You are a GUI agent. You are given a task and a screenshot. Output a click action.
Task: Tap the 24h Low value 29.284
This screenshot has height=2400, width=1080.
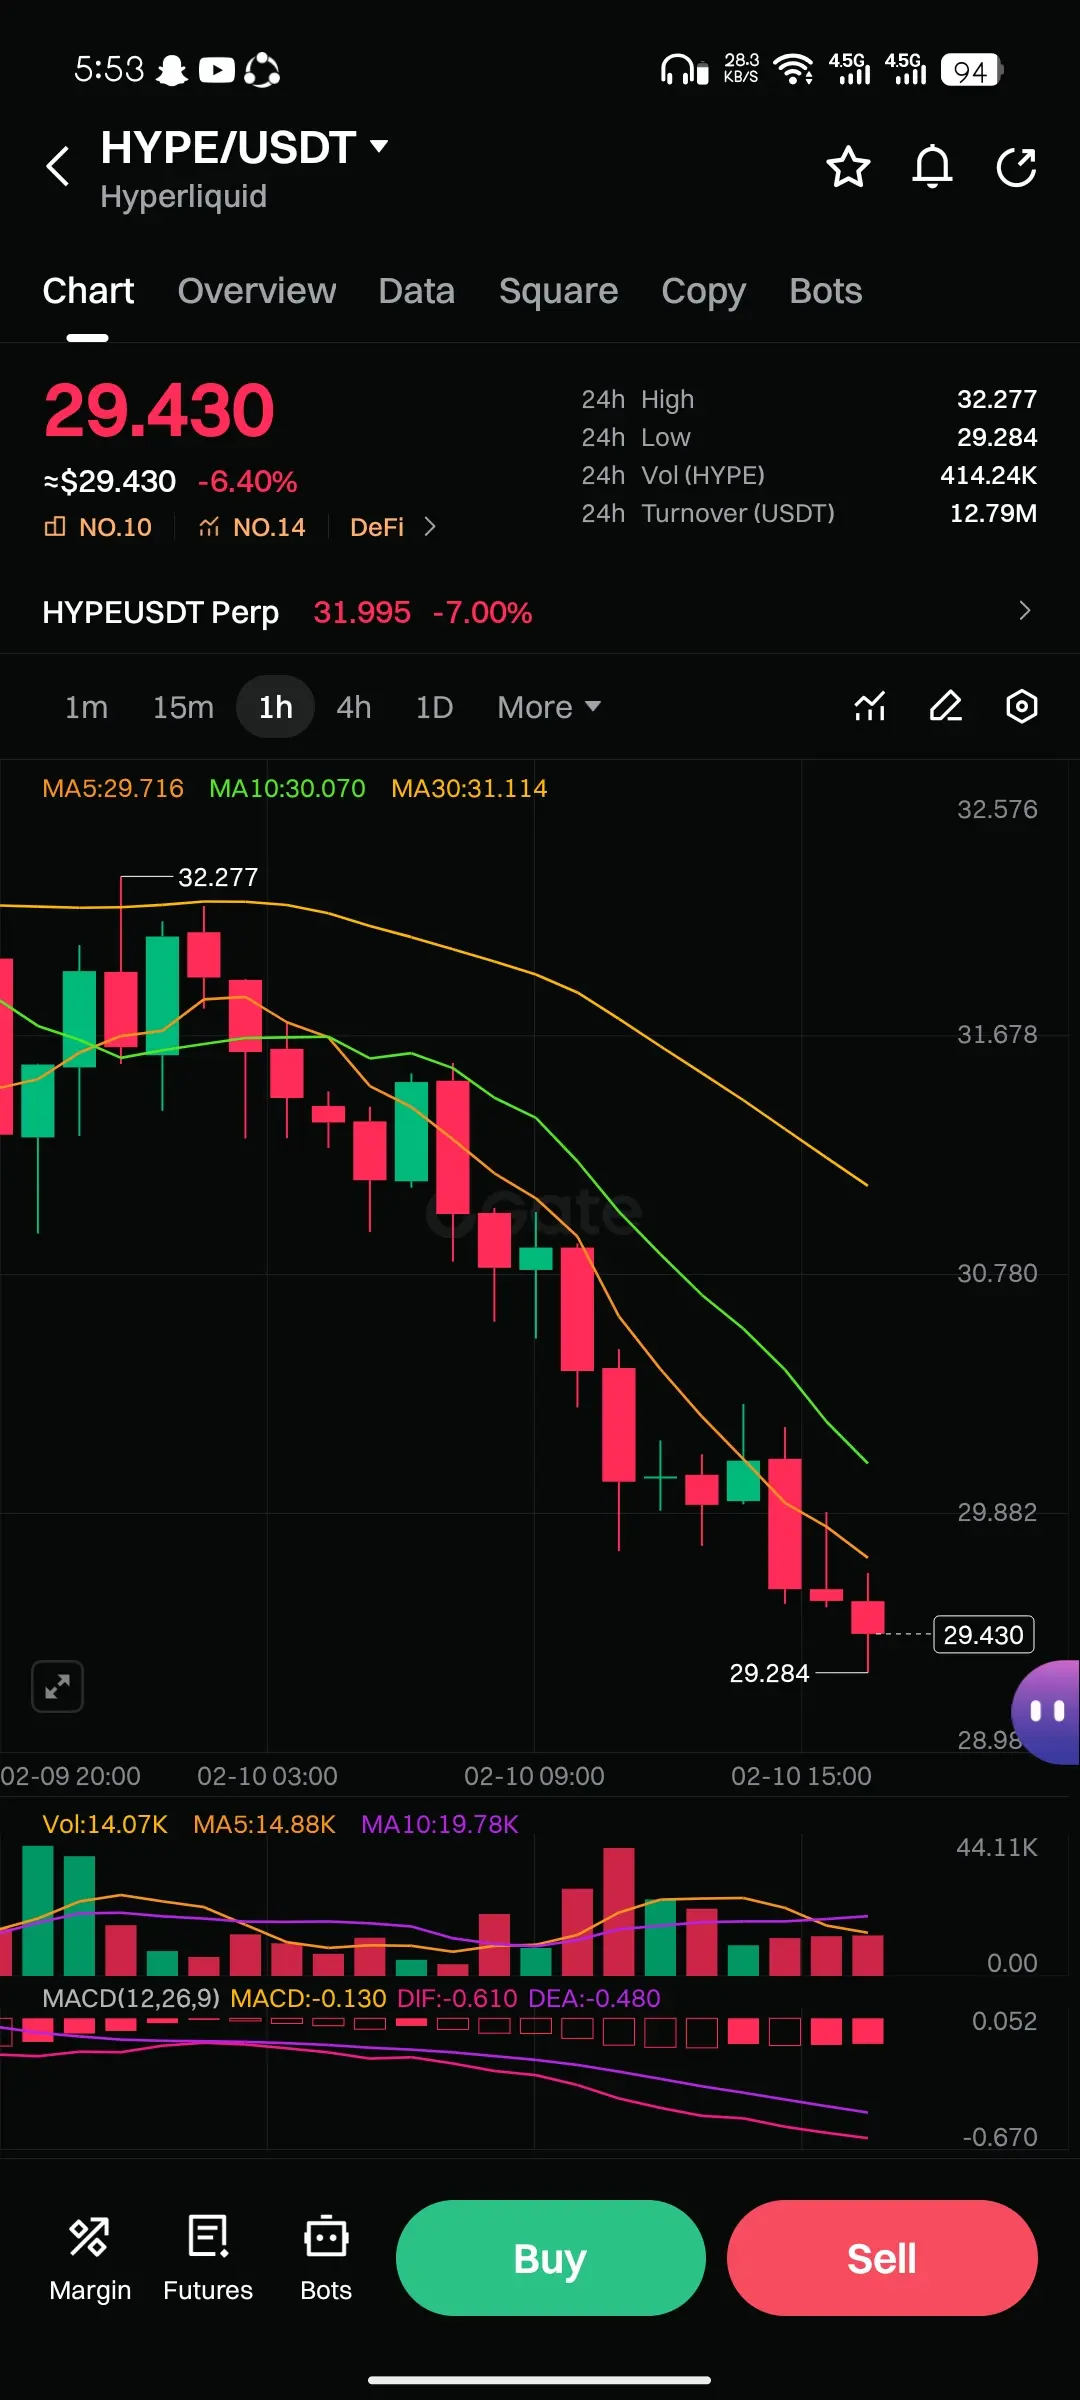pos(997,437)
